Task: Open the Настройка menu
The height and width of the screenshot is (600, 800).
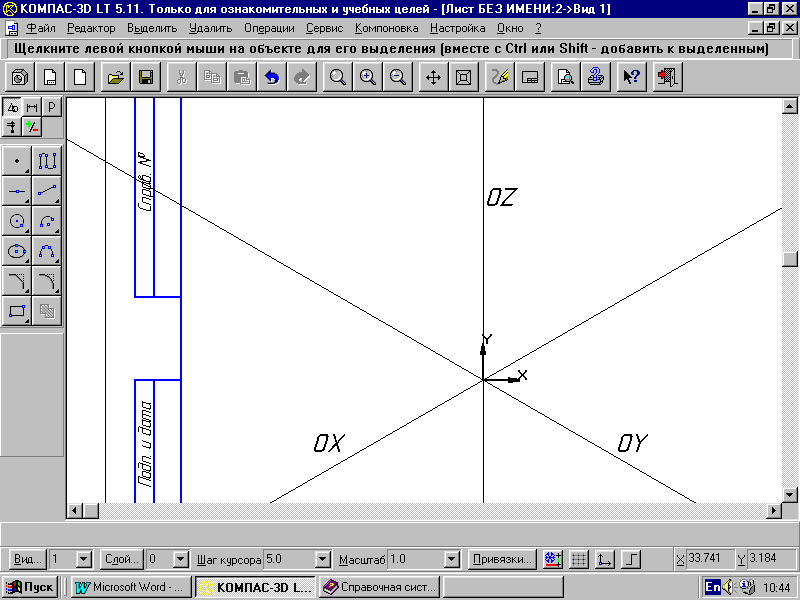Action: (458, 28)
